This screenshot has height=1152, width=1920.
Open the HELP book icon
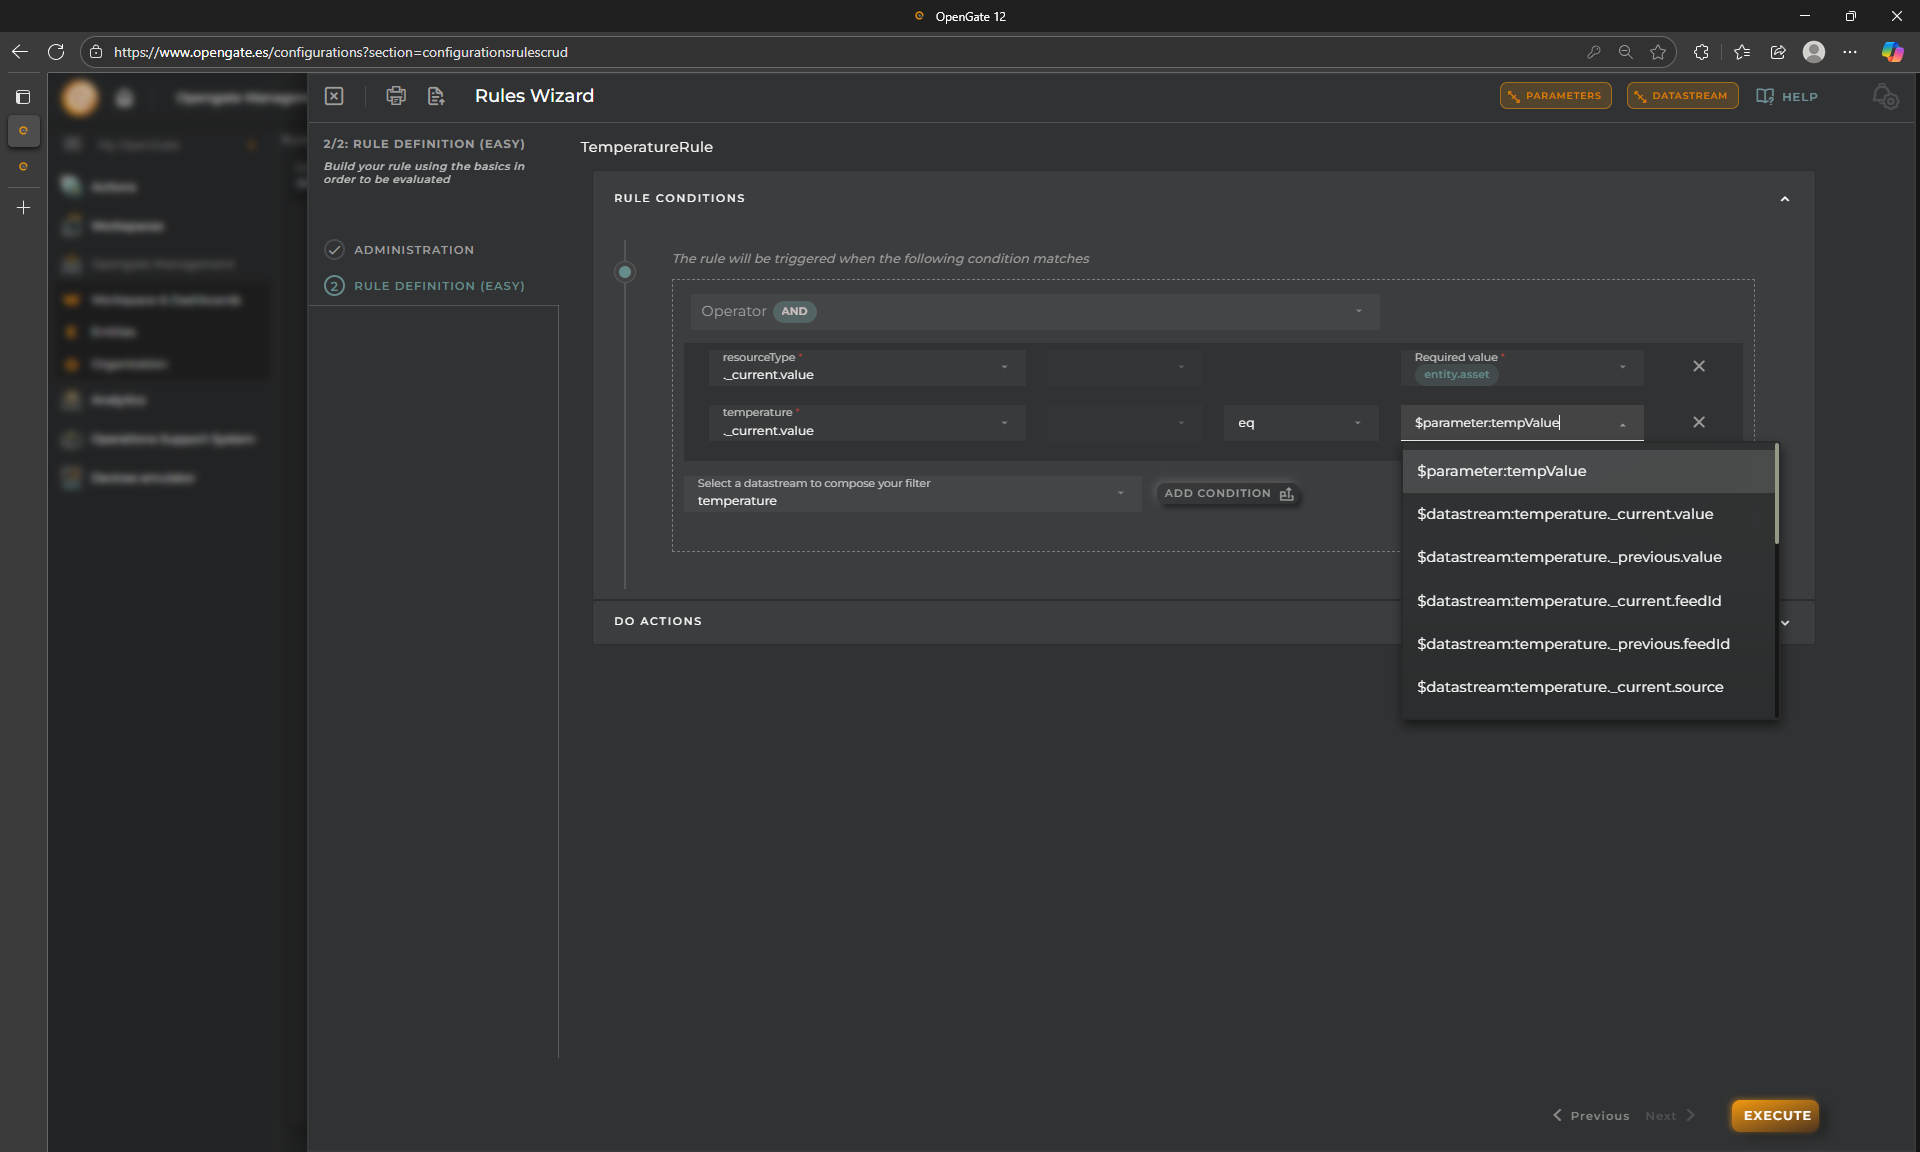pyautogui.click(x=1765, y=96)
